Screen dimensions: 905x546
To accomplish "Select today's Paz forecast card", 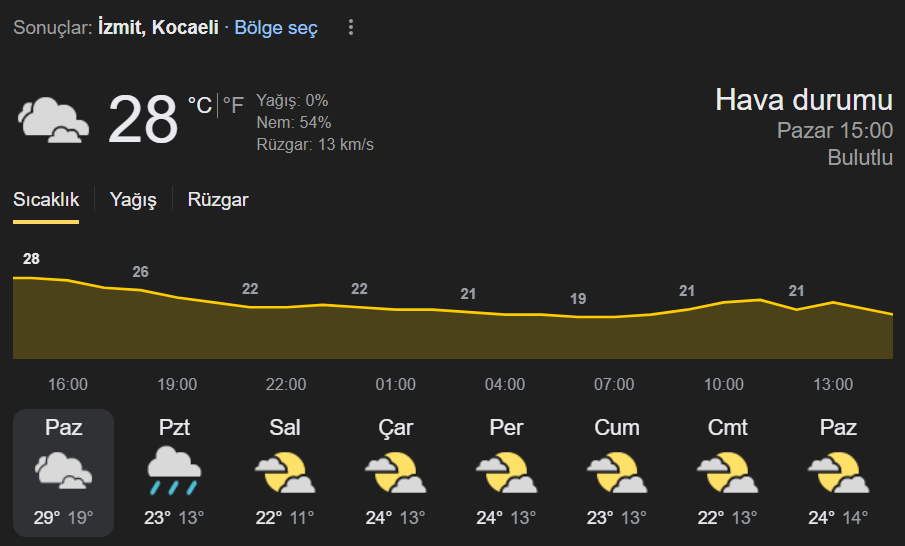I will coord(63,473).
